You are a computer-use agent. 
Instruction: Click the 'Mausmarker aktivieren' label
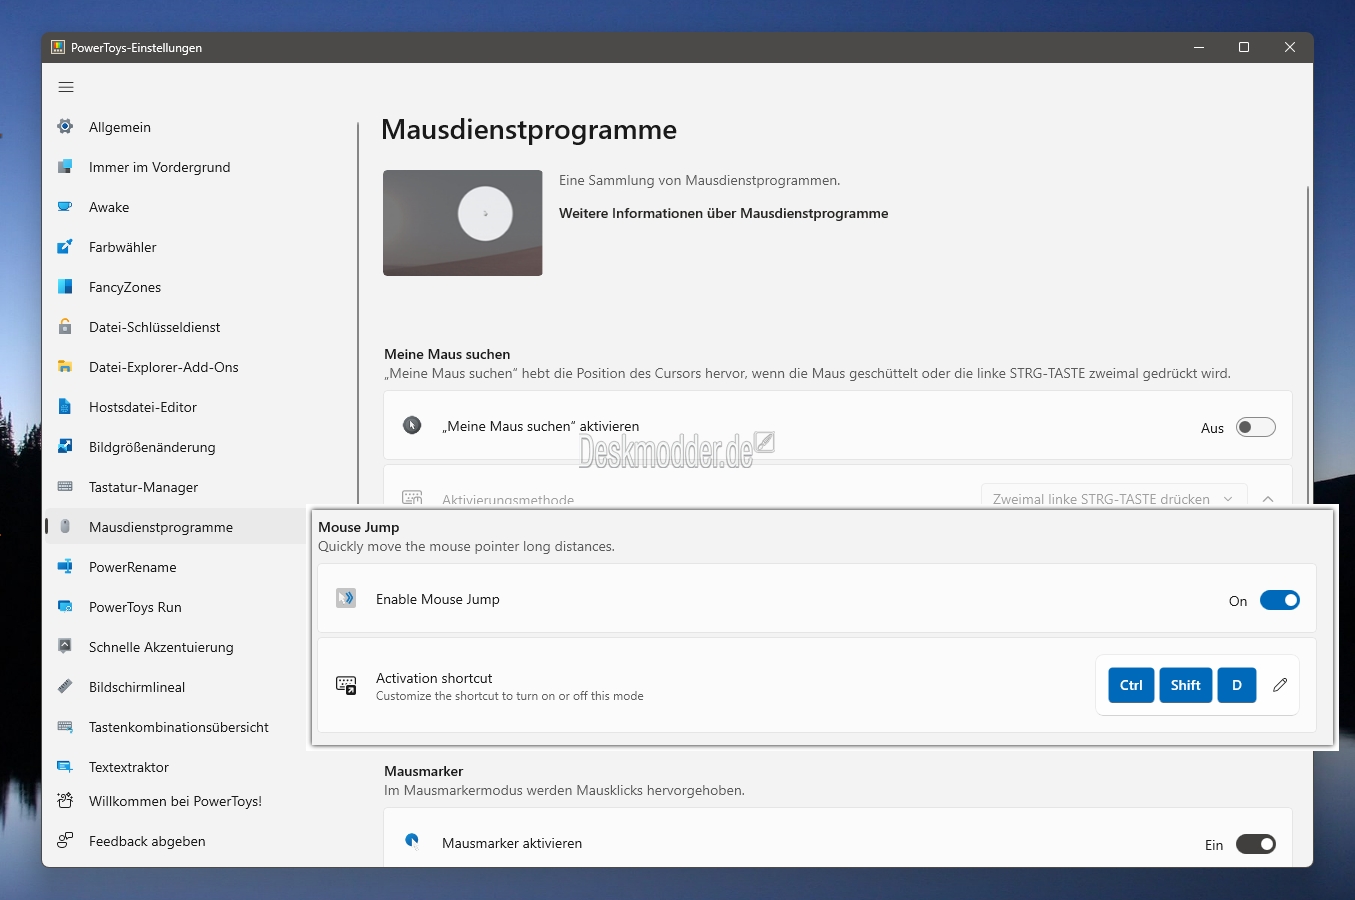[512, 843]
